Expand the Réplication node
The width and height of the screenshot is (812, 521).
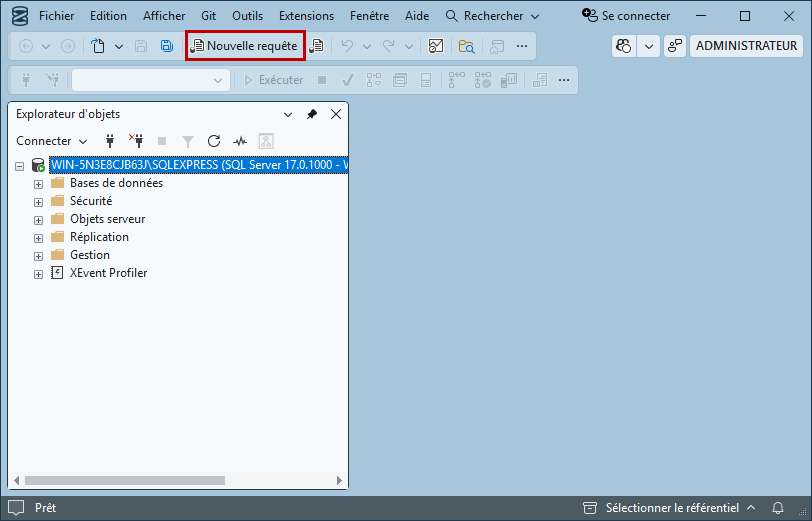(38, 238)
